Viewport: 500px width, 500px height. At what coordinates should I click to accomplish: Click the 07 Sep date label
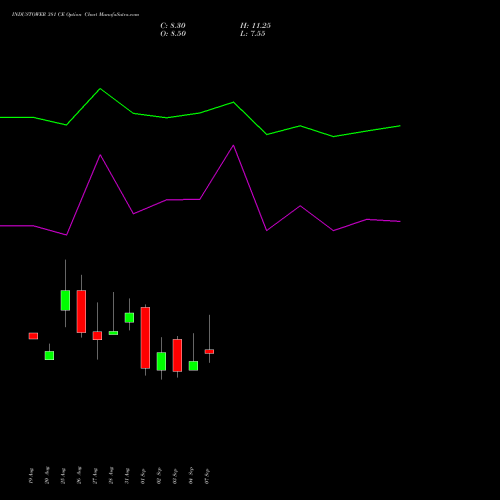click(x=207, y=476)
